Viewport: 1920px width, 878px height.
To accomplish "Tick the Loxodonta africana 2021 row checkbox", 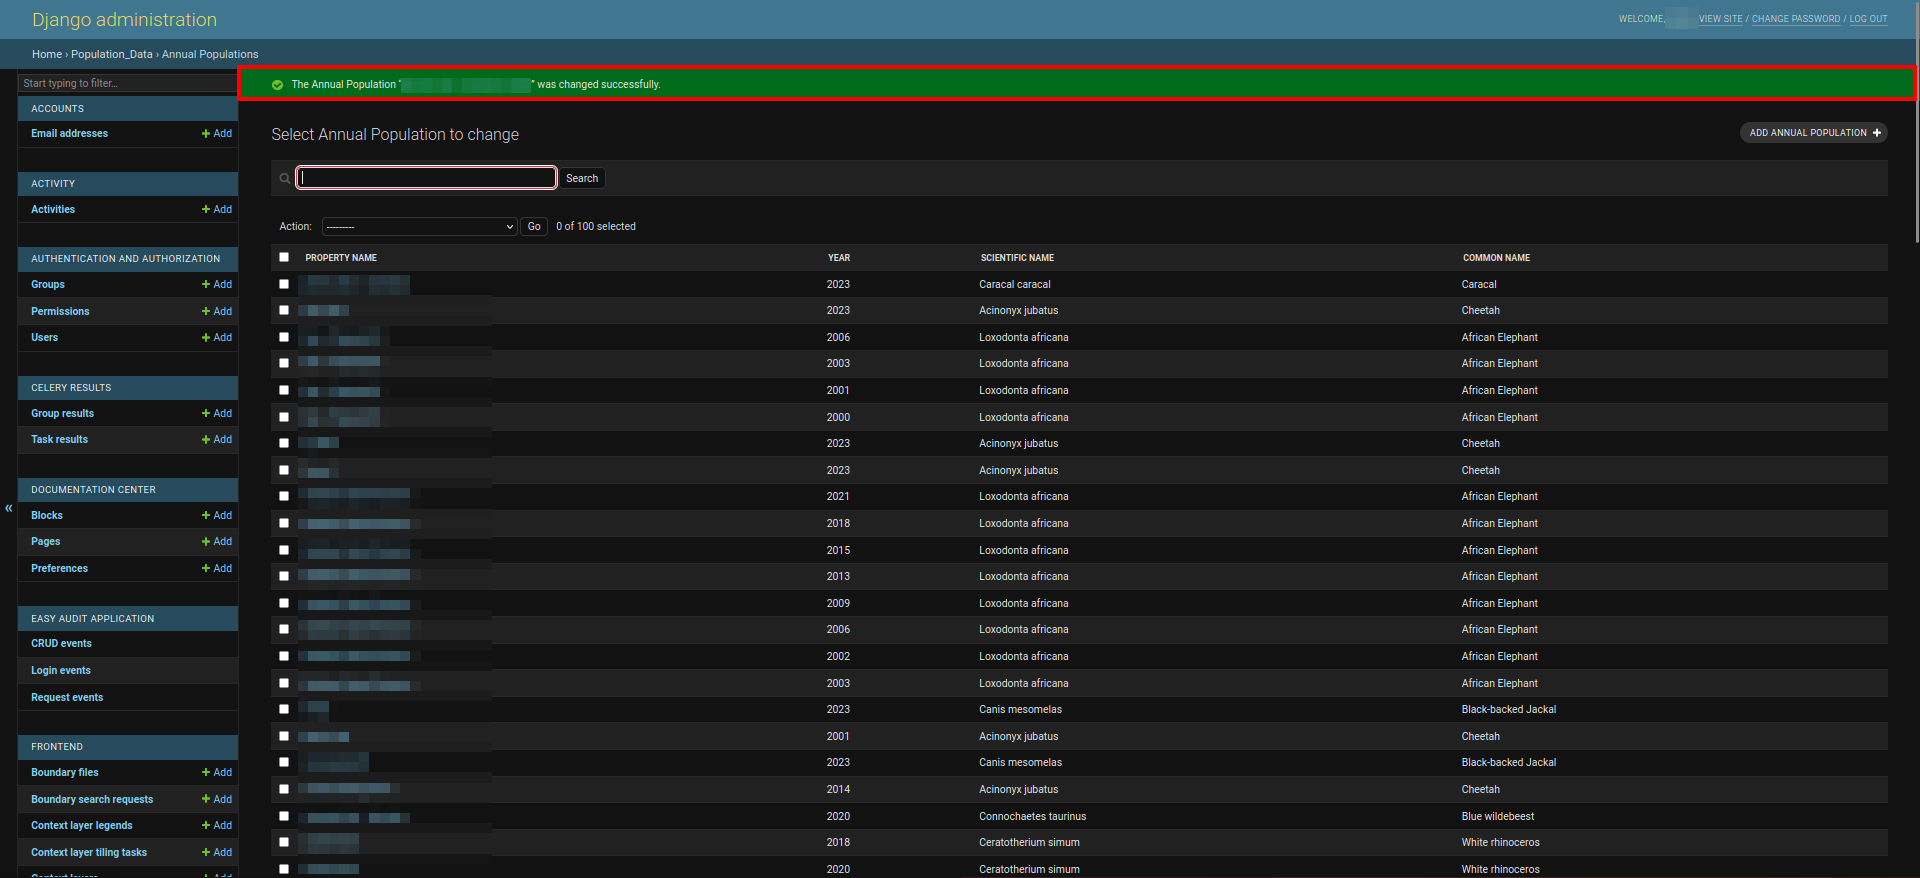I will click(284, 496).
